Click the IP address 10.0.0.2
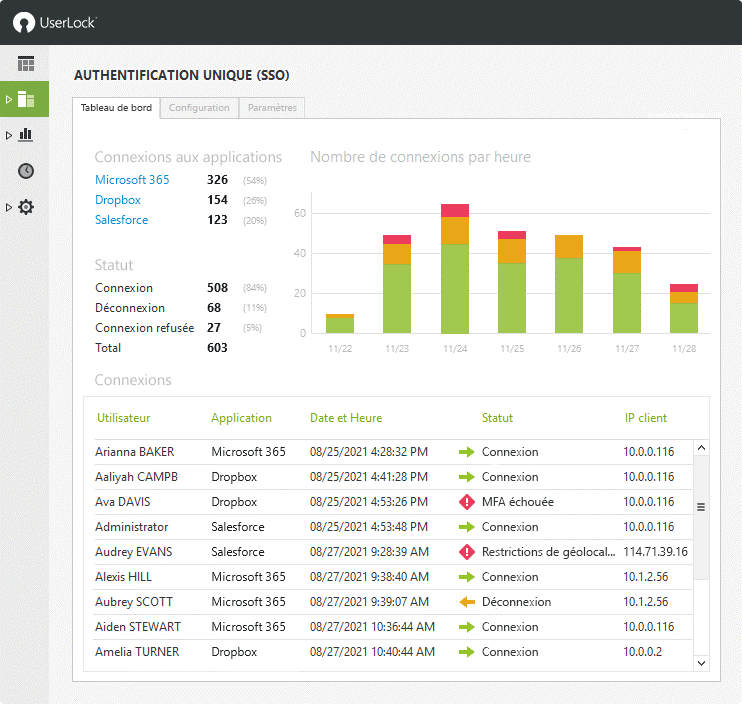The width and height of the screenshot is (742, 704). tap(643, 652)
